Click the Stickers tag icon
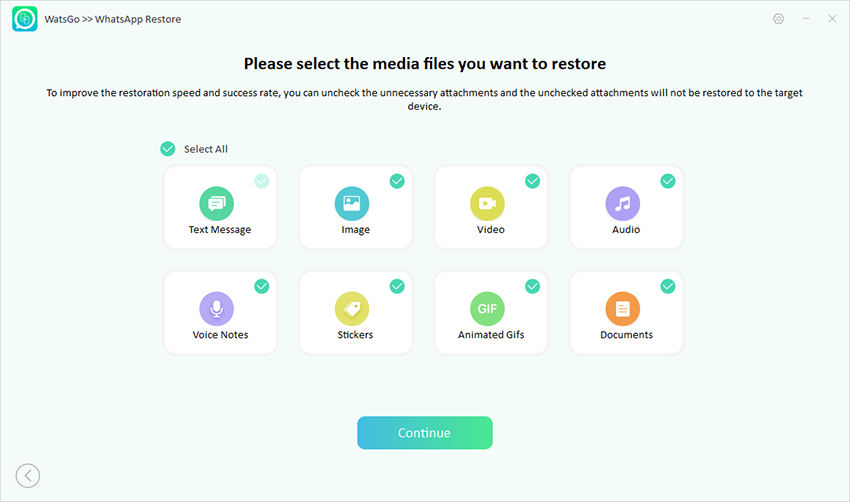 [x=352, y=309]
